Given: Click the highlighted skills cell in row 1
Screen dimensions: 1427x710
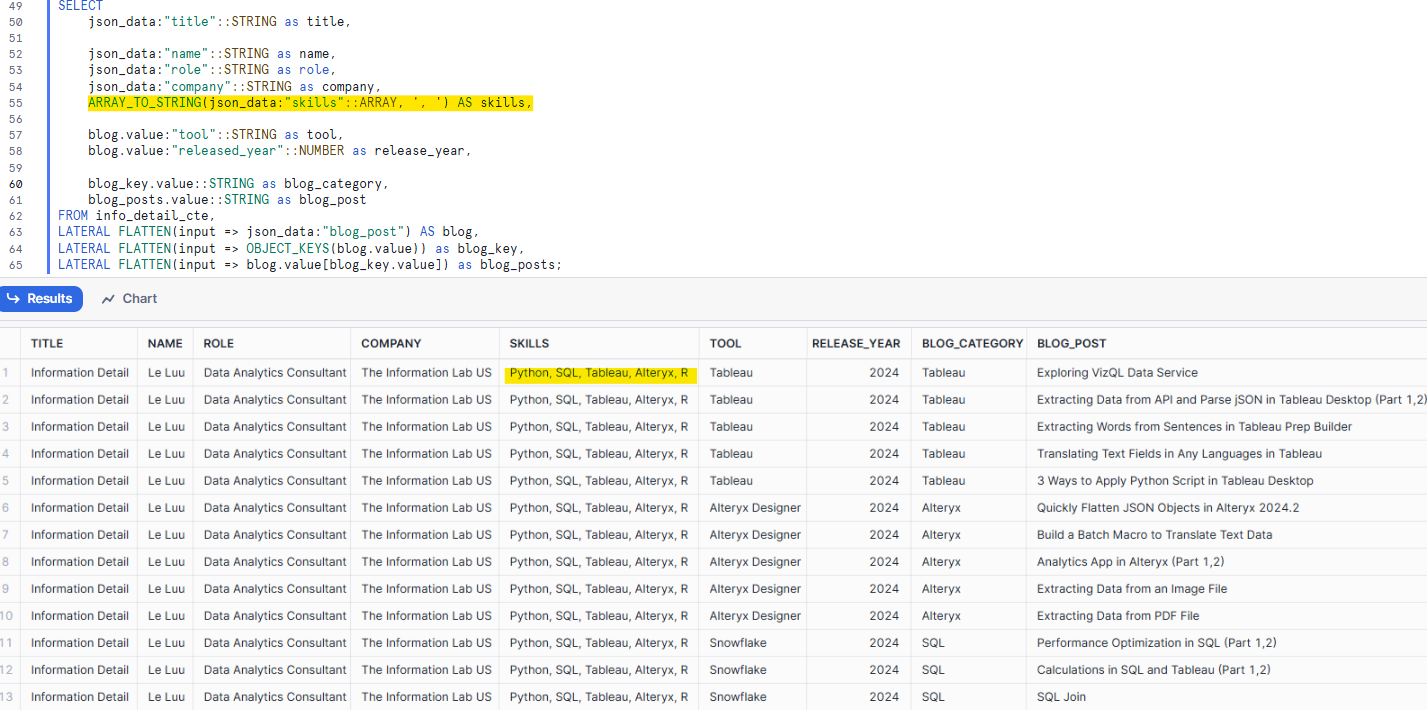Looking at the screenshot, I should 598,373.
